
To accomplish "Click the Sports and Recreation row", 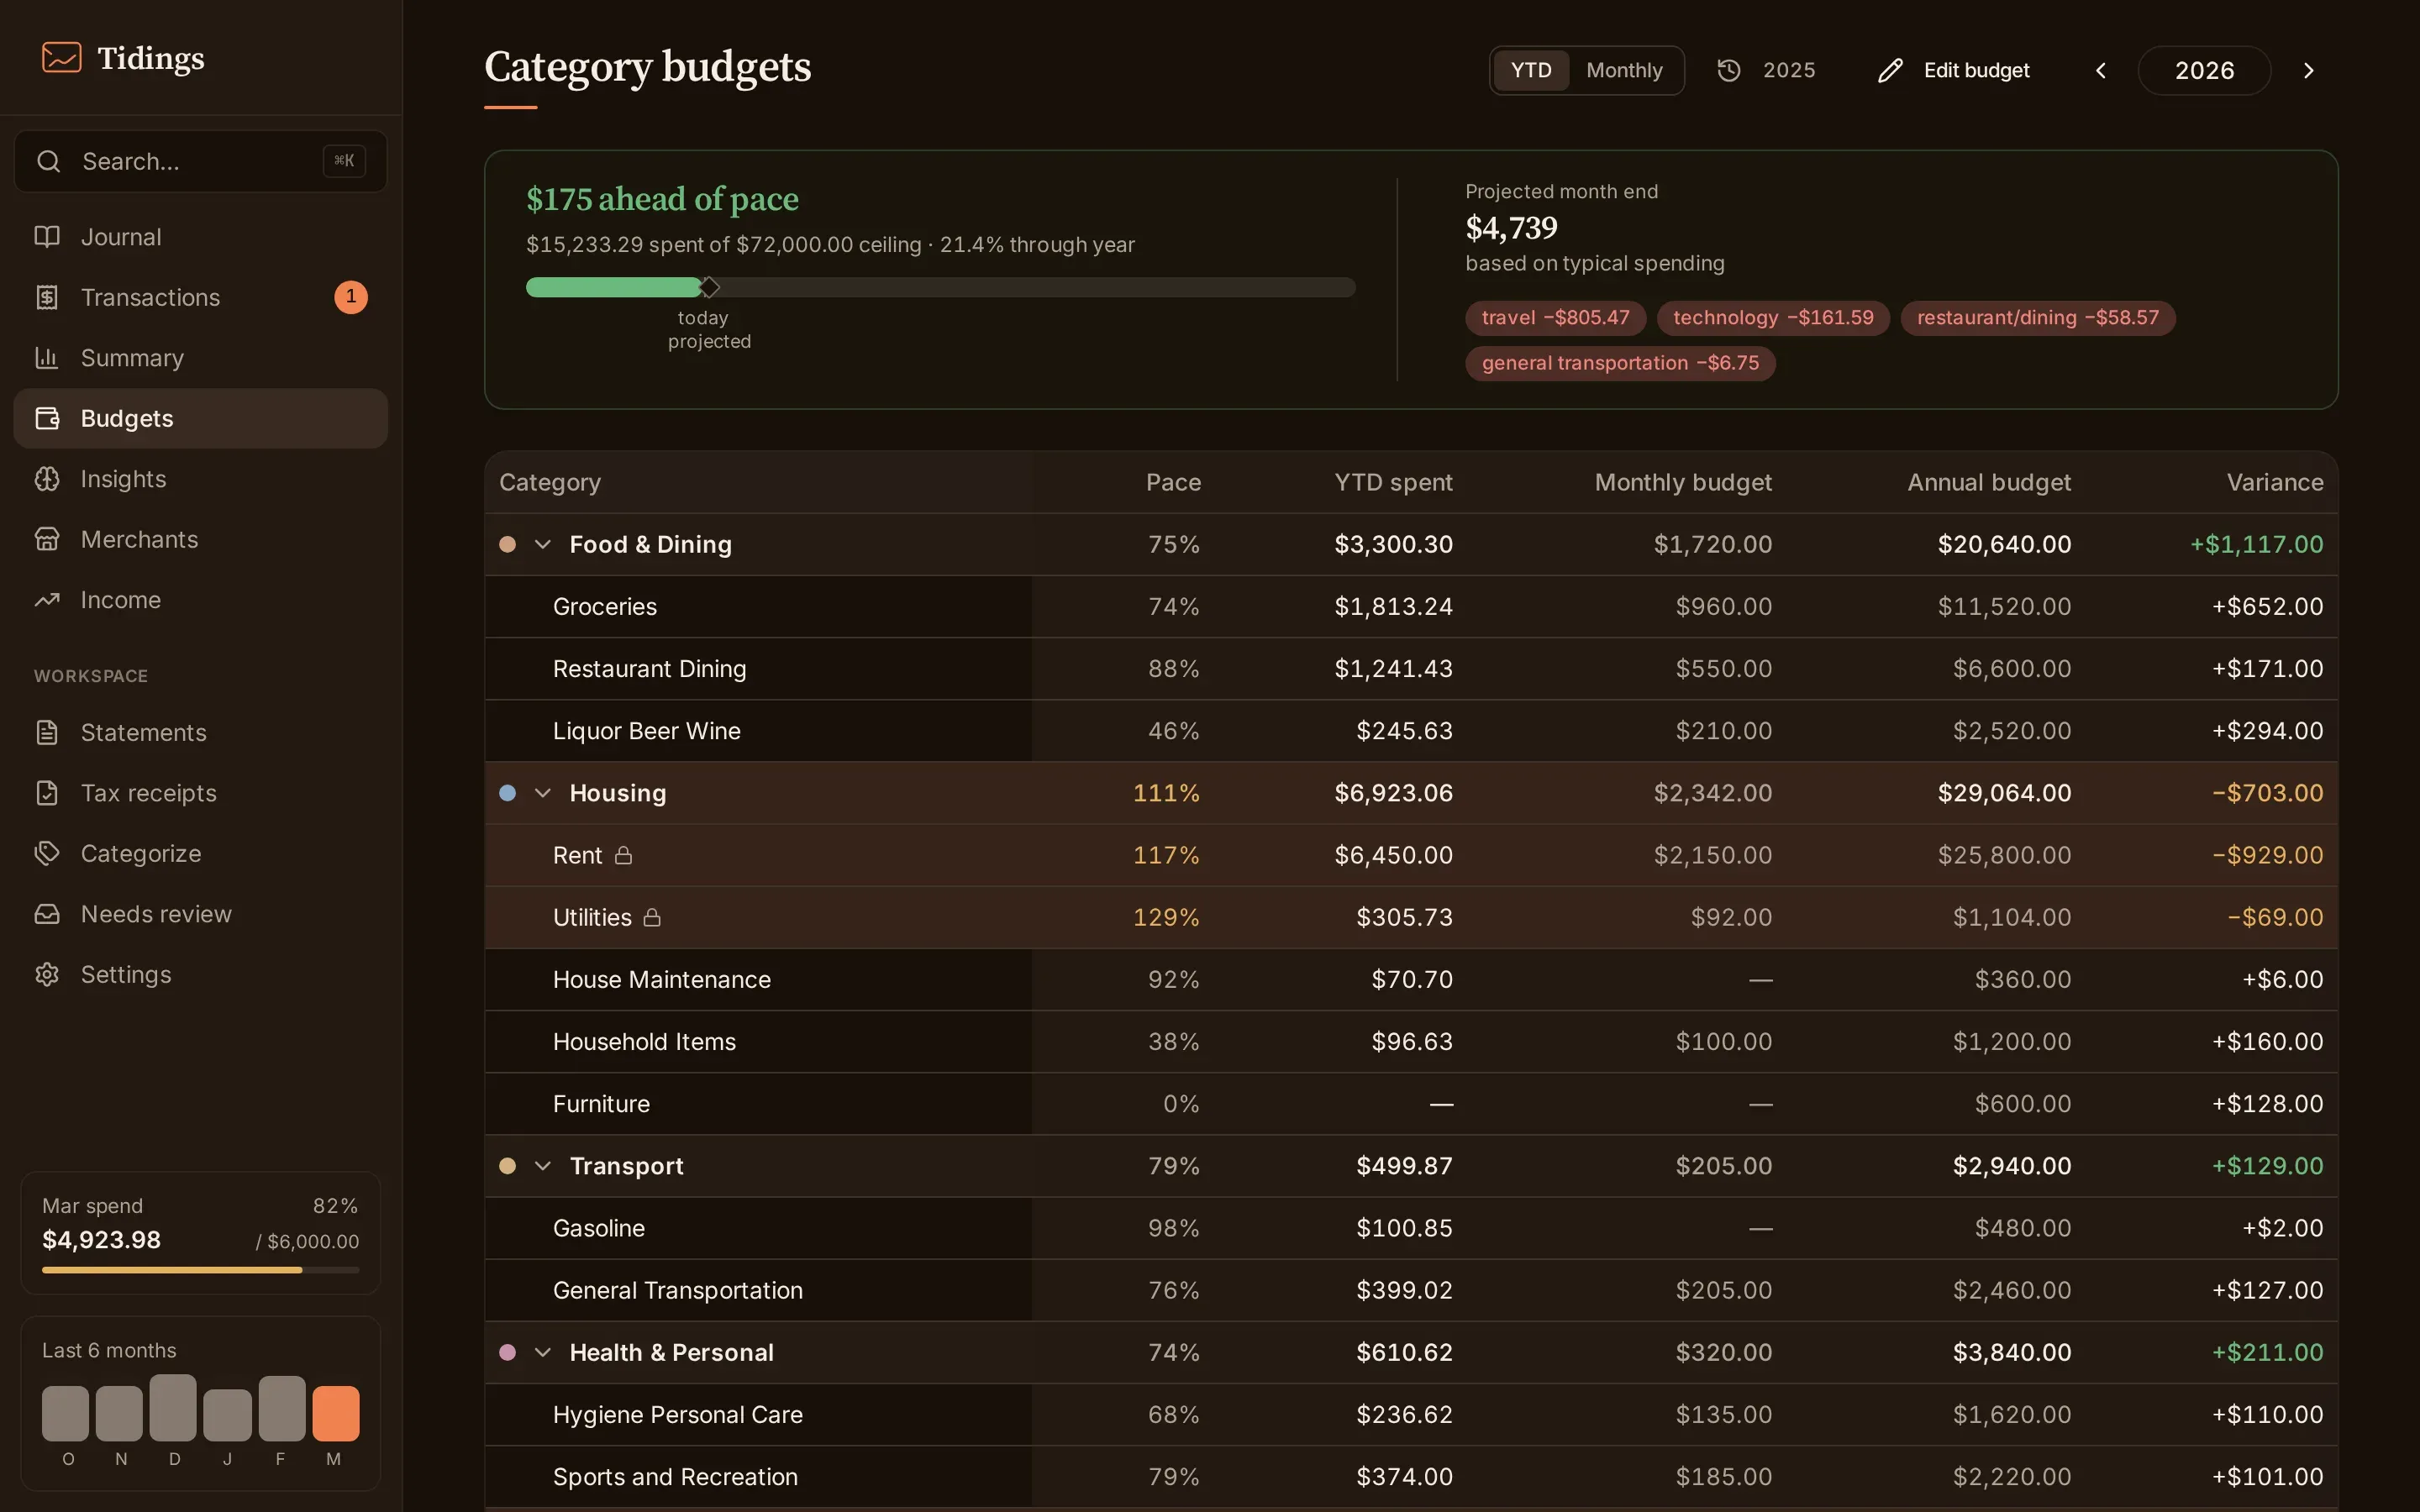I will 1411,1476.
